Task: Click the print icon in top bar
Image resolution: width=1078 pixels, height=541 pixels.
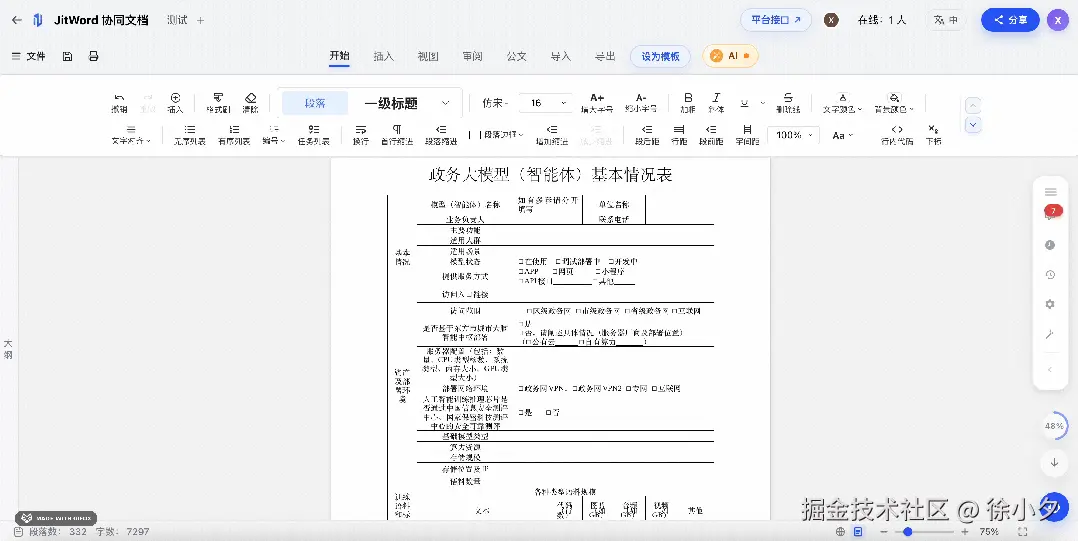Action: 94,56
